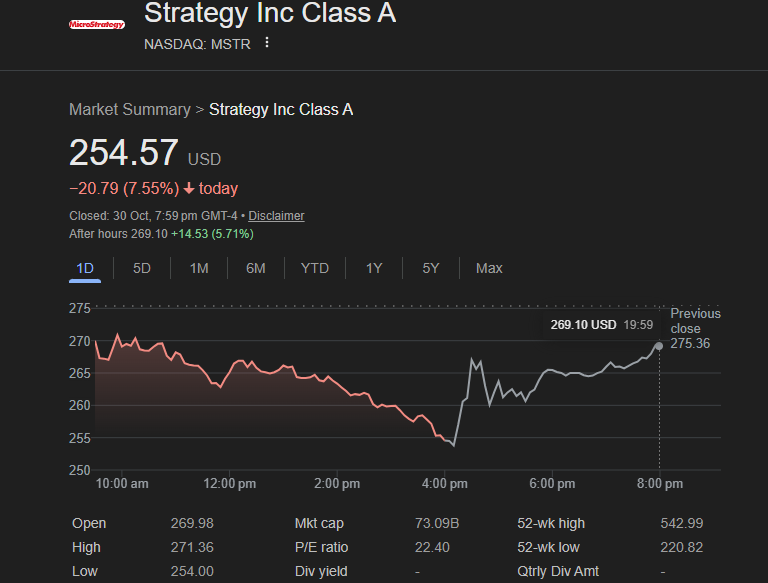Viewport: 768px width, 583px height.
Task: Click the Previous close 275.36 label
Action: 695,329
